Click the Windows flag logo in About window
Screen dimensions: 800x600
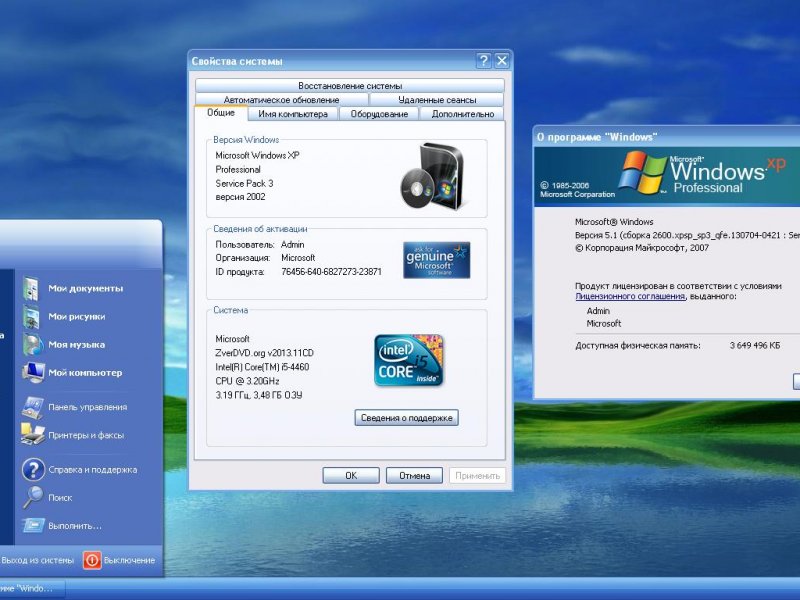point(642,172)
